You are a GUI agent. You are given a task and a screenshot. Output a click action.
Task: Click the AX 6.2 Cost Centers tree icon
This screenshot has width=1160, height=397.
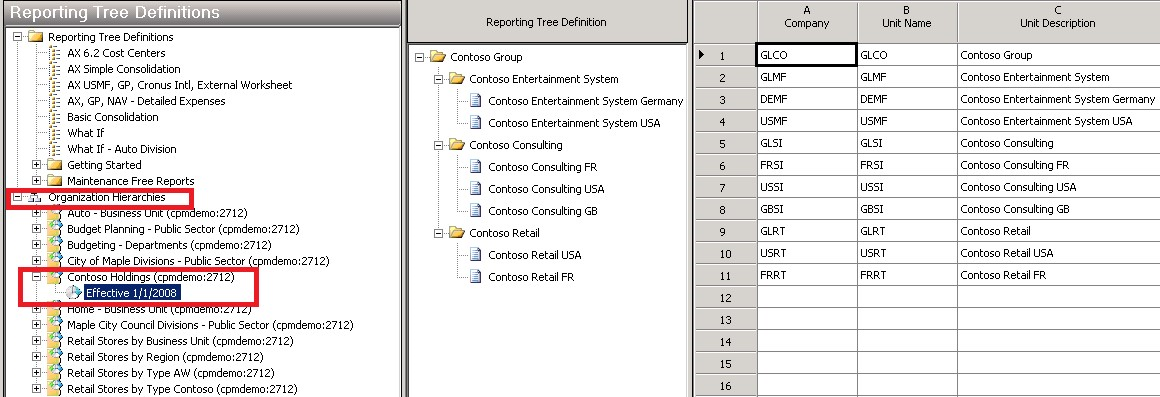click(54, 53)
